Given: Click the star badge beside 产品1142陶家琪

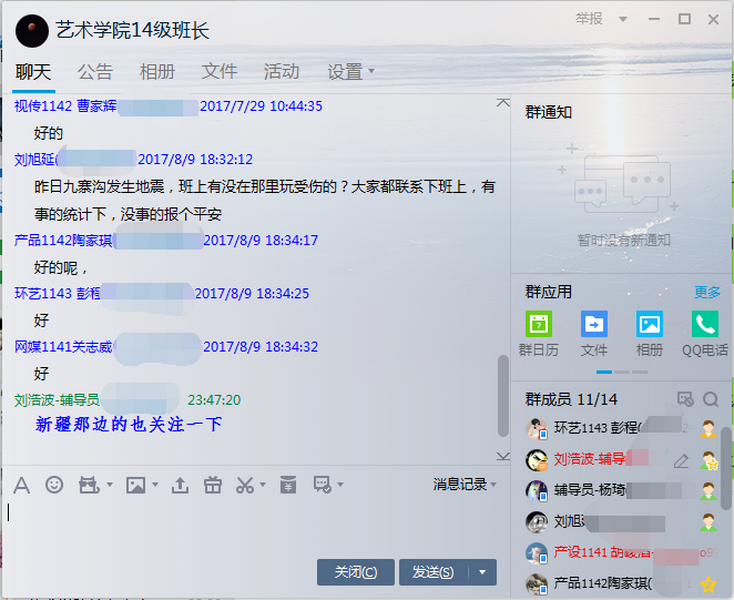Looking at the screenshot, I should click(x=708, y=584).
